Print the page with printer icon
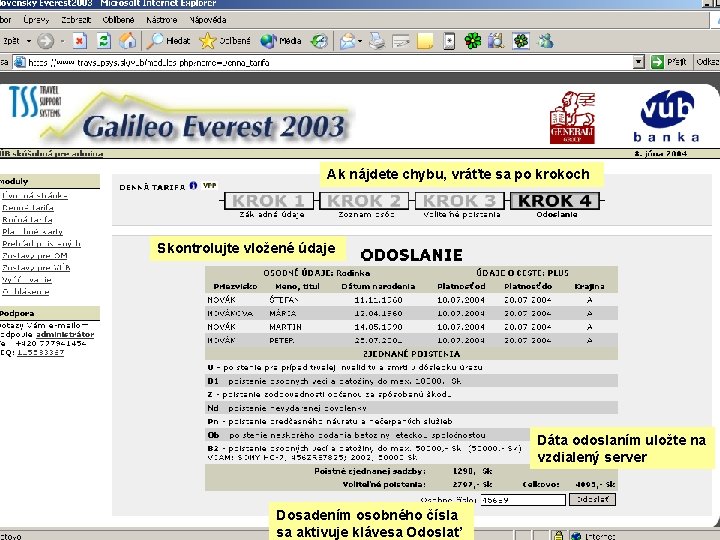This screenshot has width=720, height=540. click(x=377, y=41)
